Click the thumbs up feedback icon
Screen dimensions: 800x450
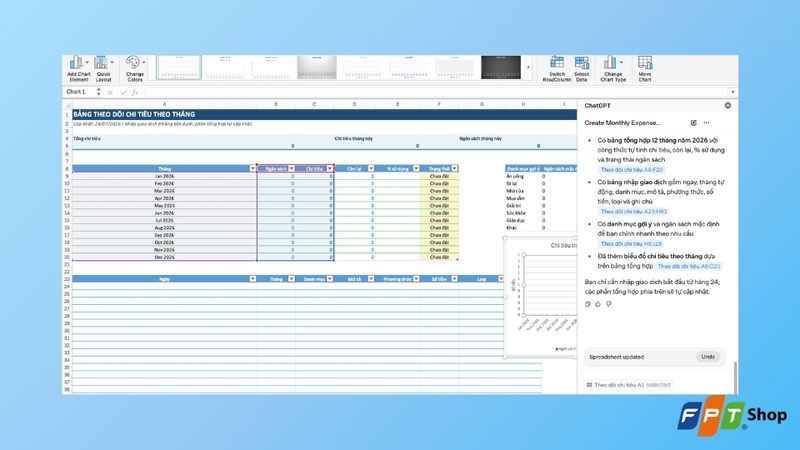coord(598,304)
